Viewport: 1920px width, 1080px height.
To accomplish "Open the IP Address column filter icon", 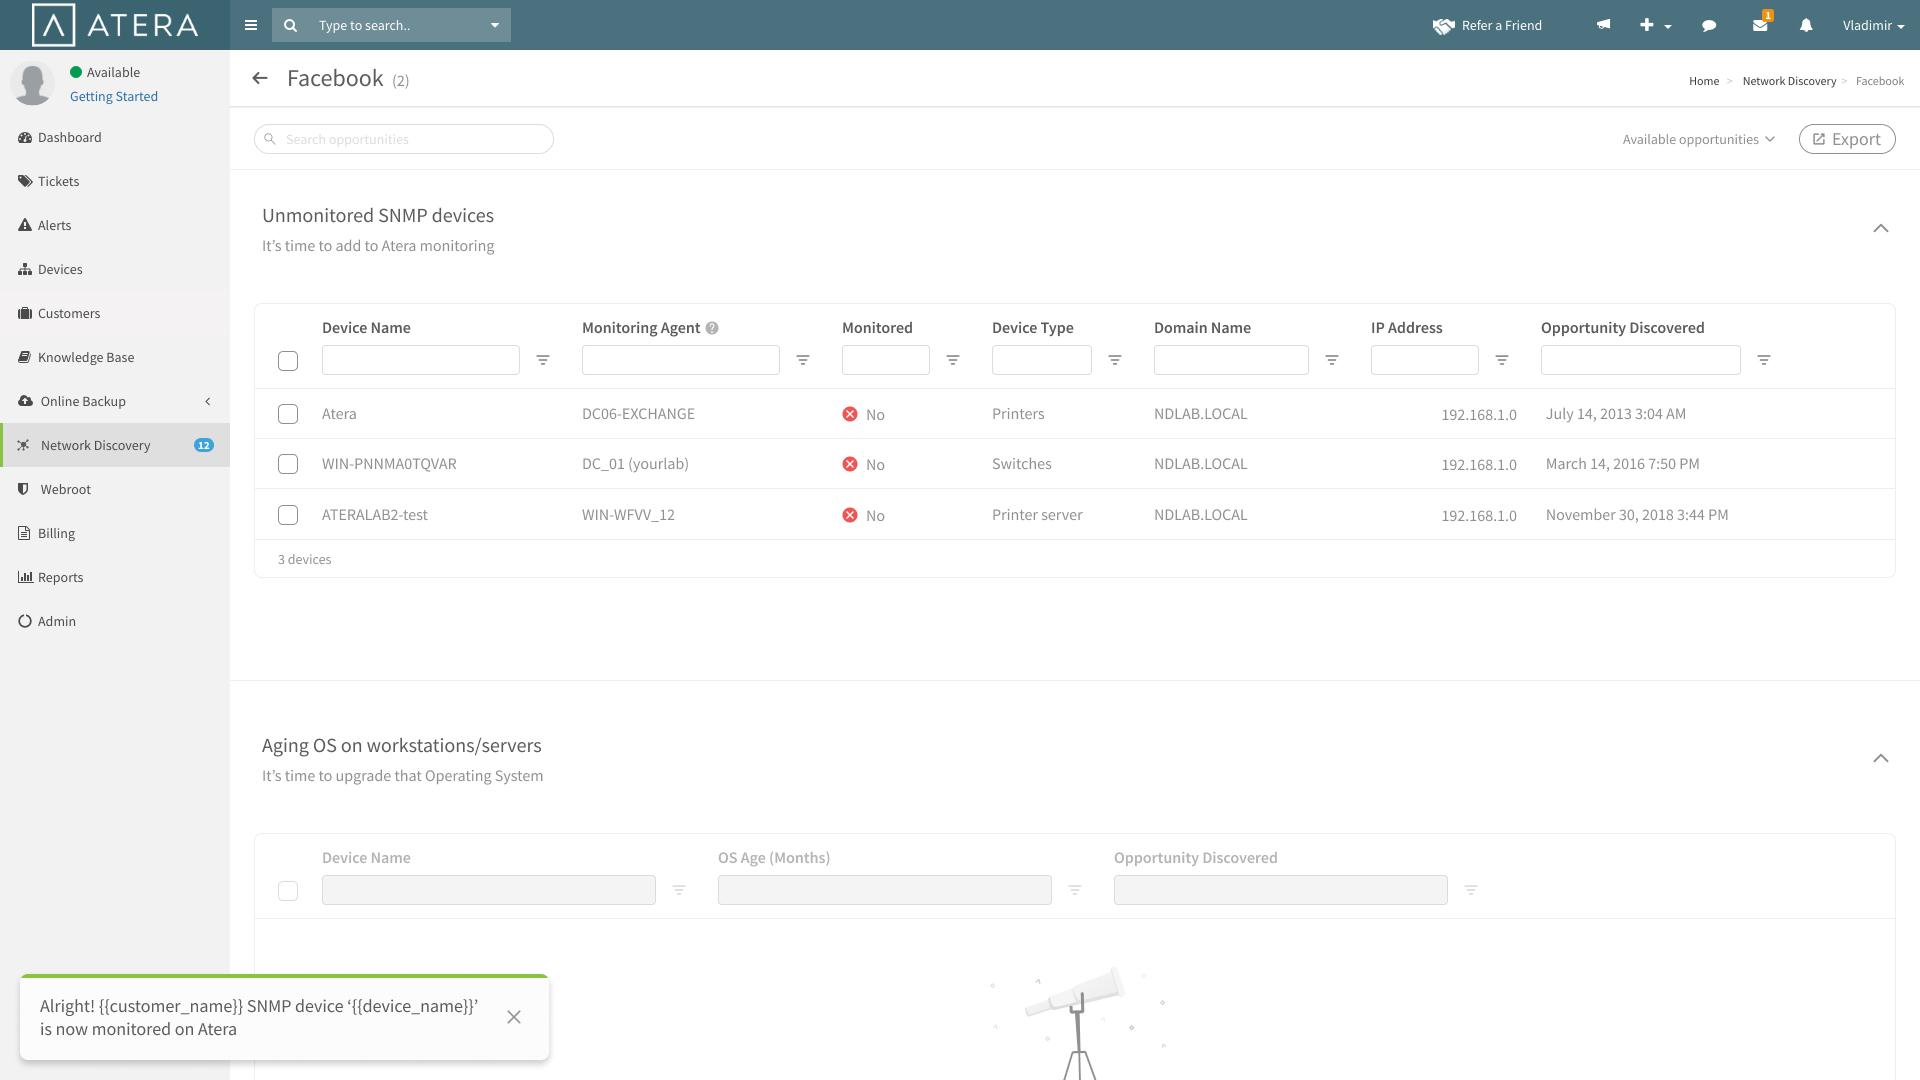I will coord(1502,360).
